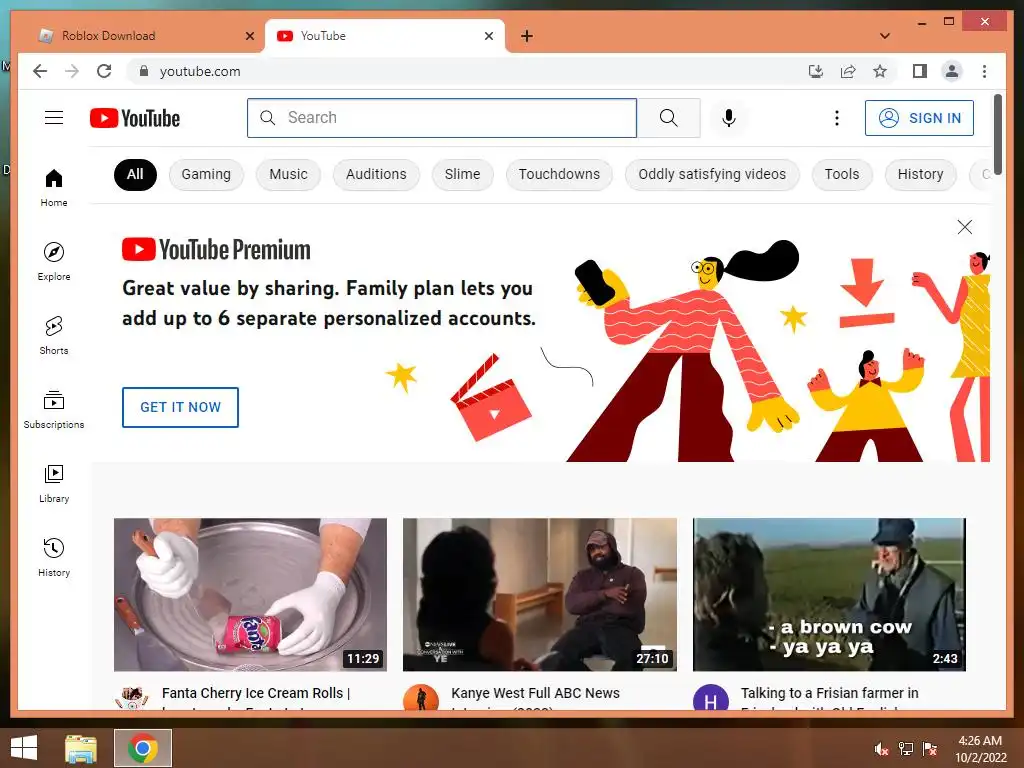Select the Music filter chip
Viewport: 1024px width, 768px height.
288,174
